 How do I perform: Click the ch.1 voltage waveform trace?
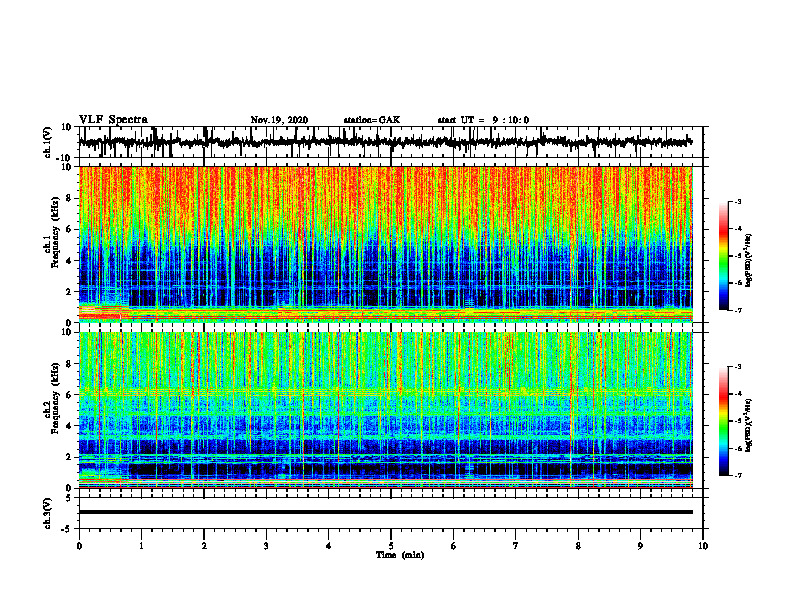click(x=385, y=142)
